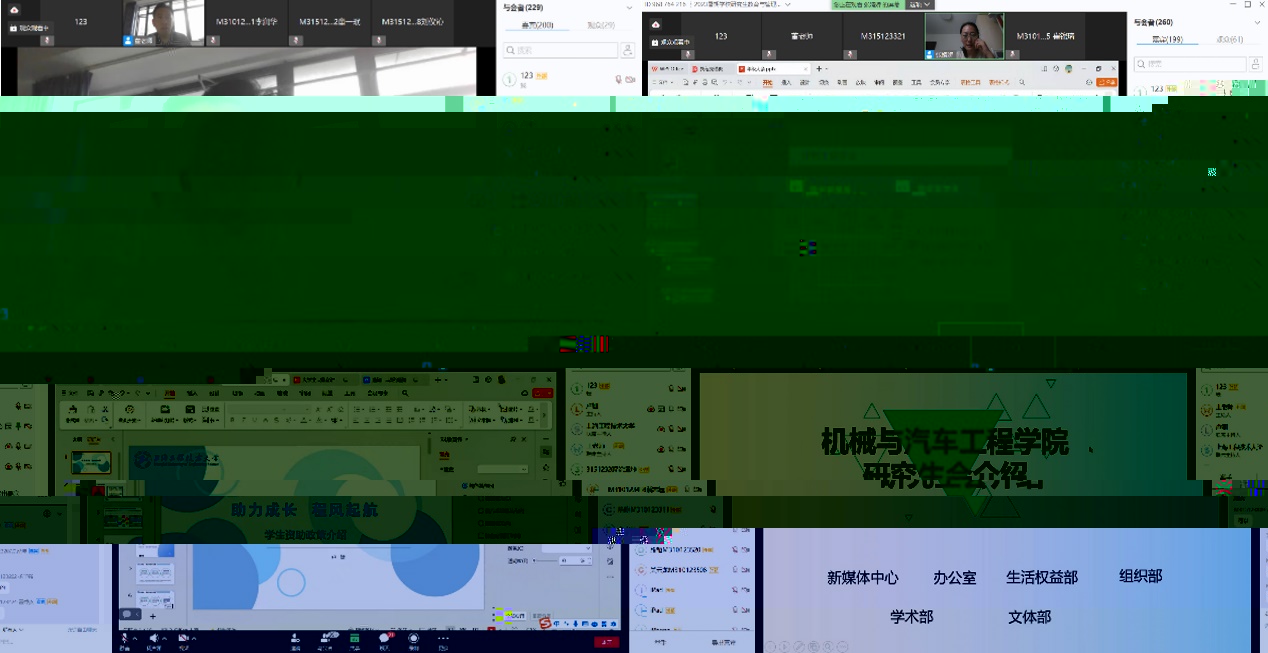
Task: Collapse the participants (229) panel chevron
Action: (x=628, y=8)
